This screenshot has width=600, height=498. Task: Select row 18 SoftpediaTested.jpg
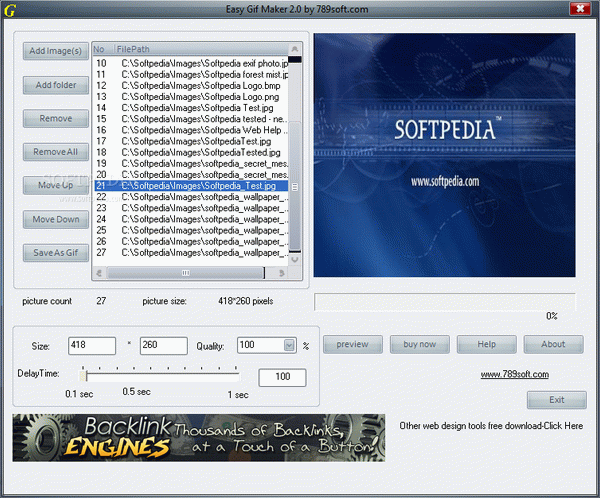pyautogui.click(x=191, y=152)
